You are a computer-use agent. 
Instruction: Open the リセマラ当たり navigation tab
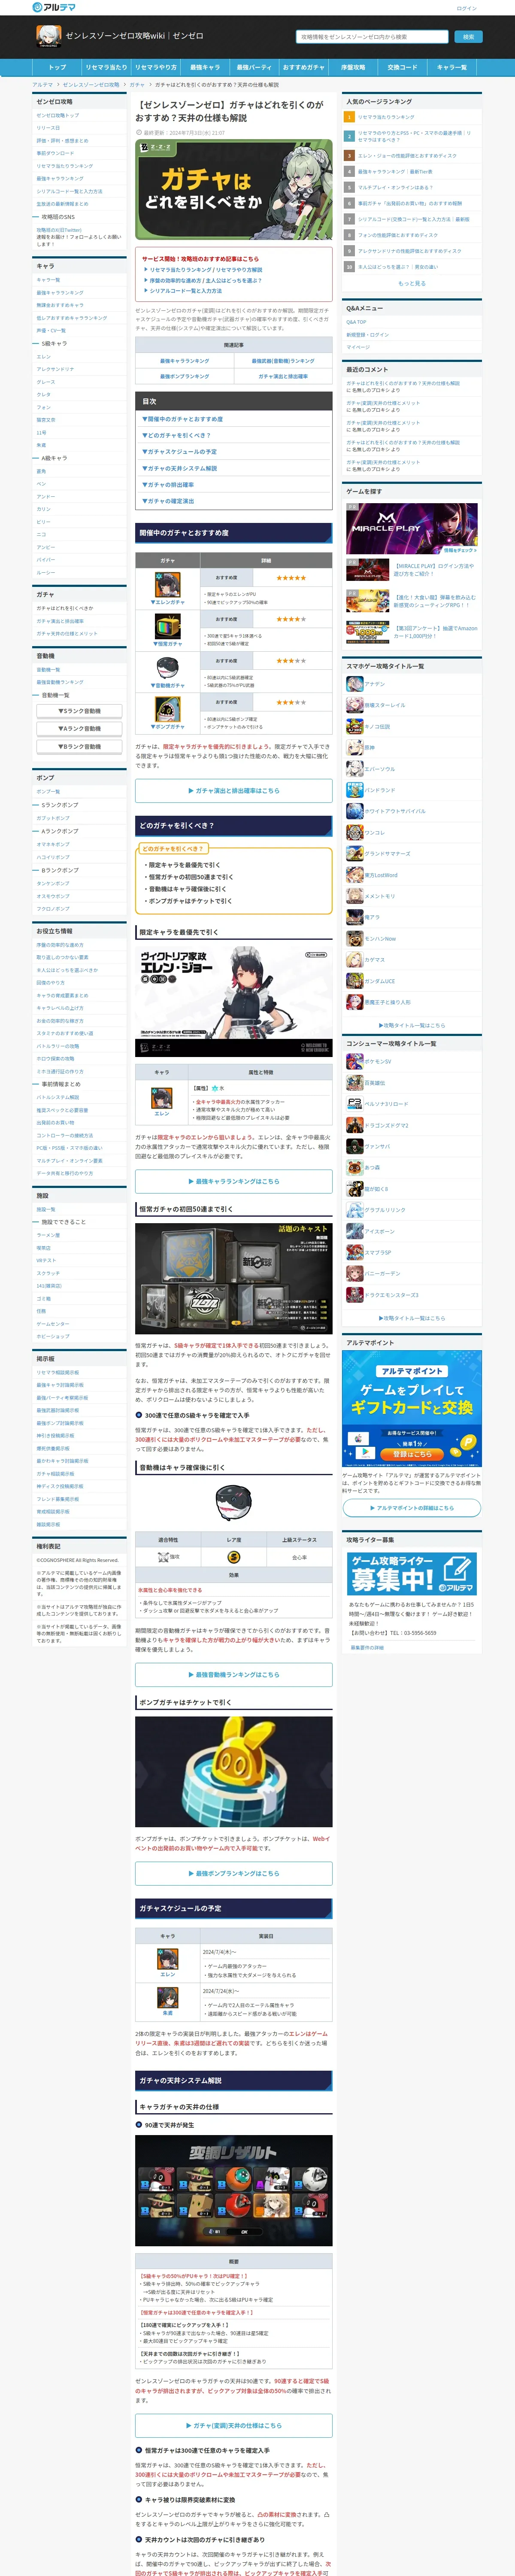(106, 68)
